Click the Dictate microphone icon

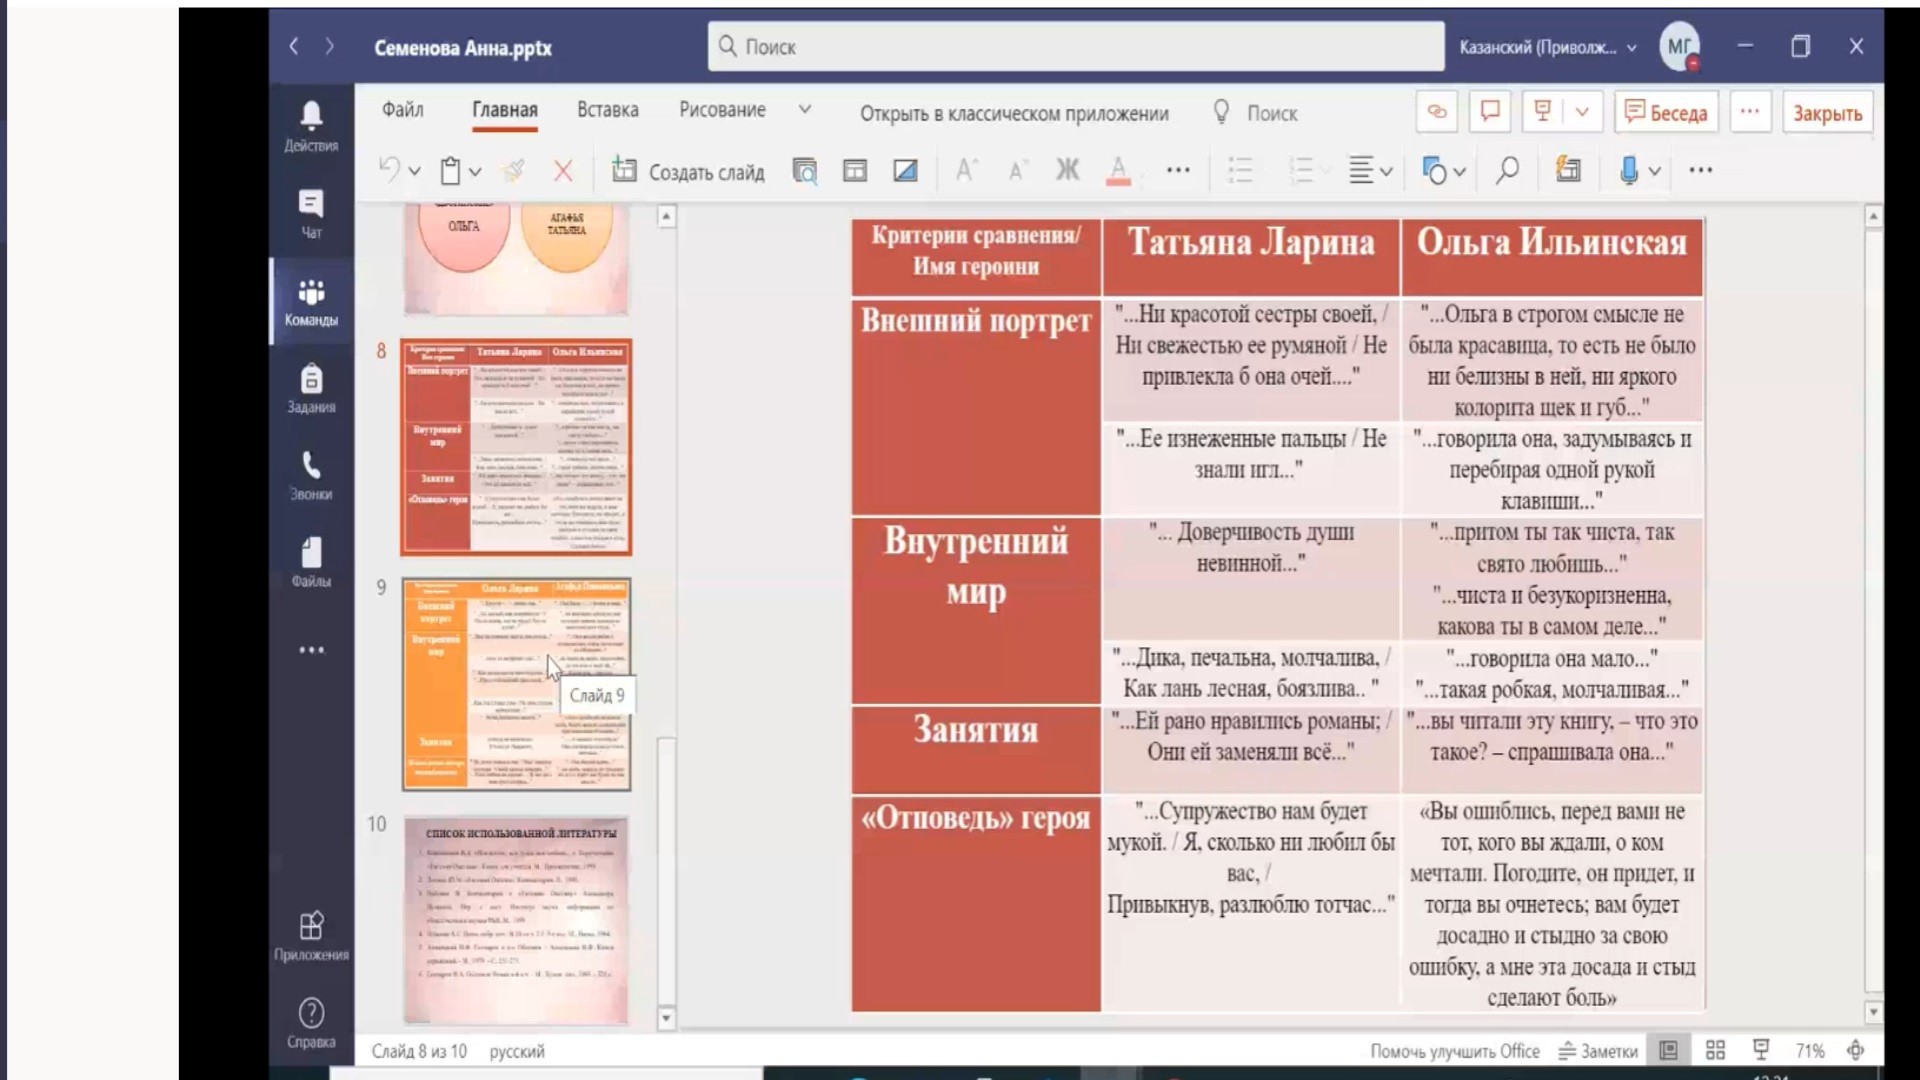(1628, 171)
